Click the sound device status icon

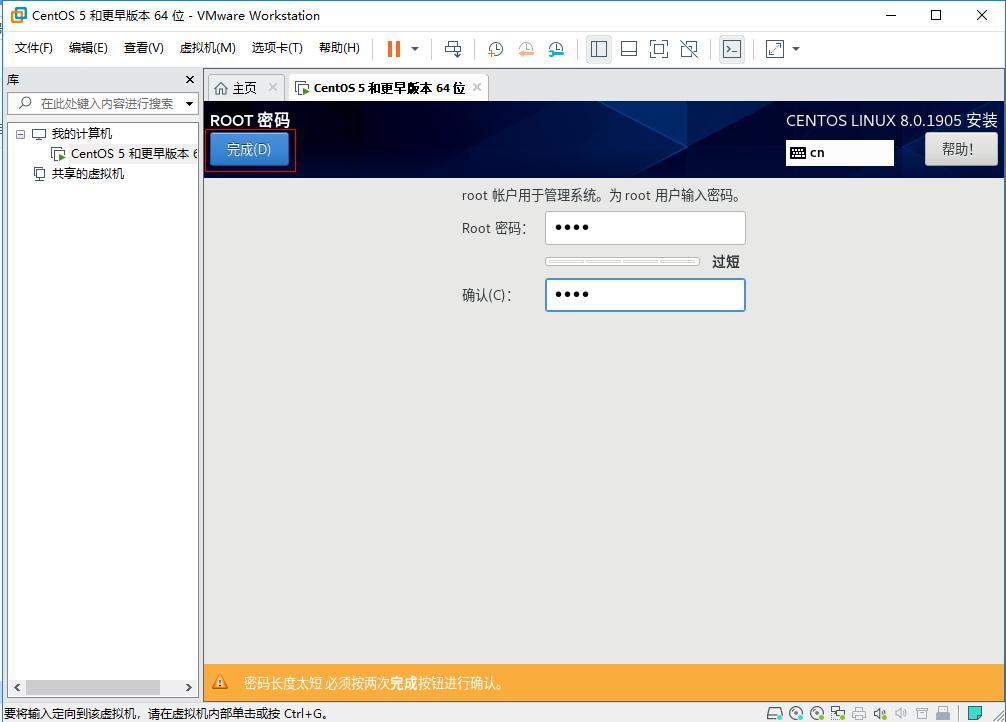(x=880, y=711)
